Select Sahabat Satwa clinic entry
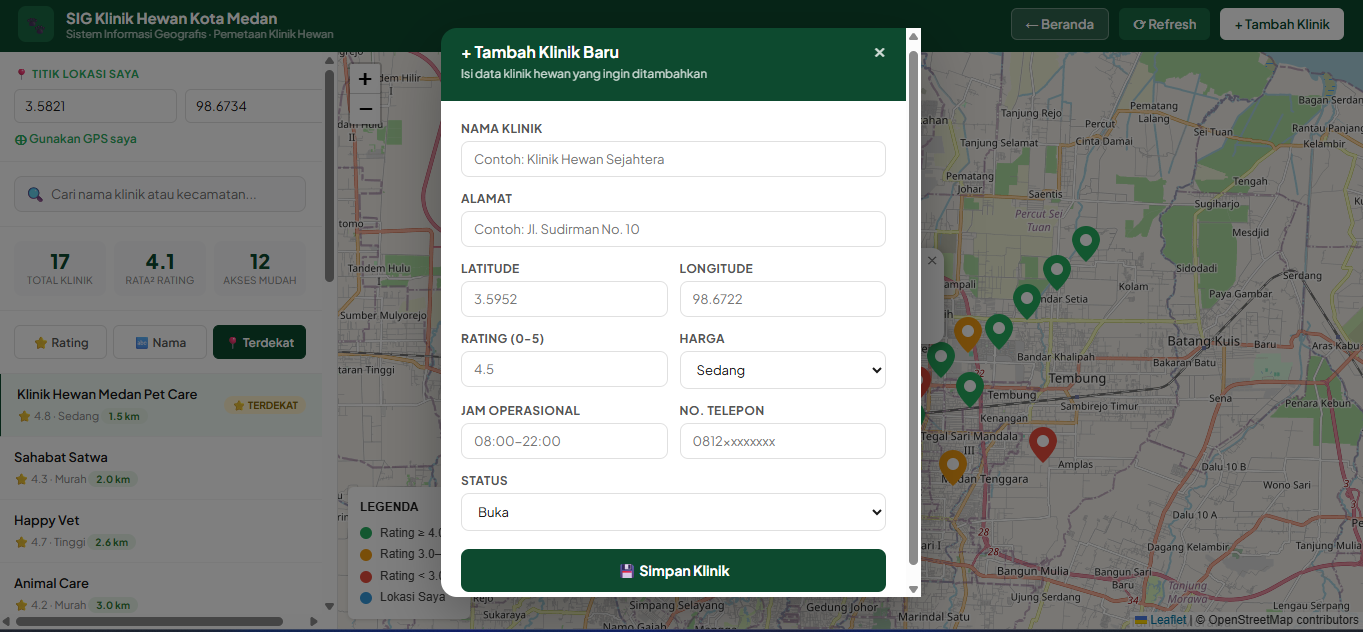1363x632 pixels. pos(161,467)
